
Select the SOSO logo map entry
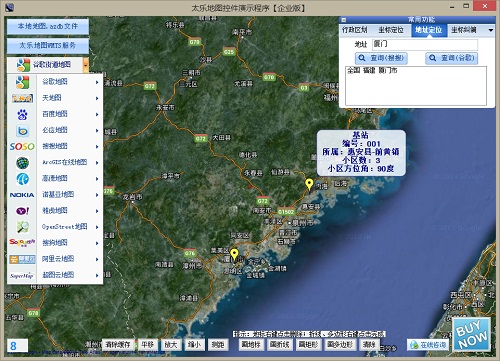(x=22, y=146)
